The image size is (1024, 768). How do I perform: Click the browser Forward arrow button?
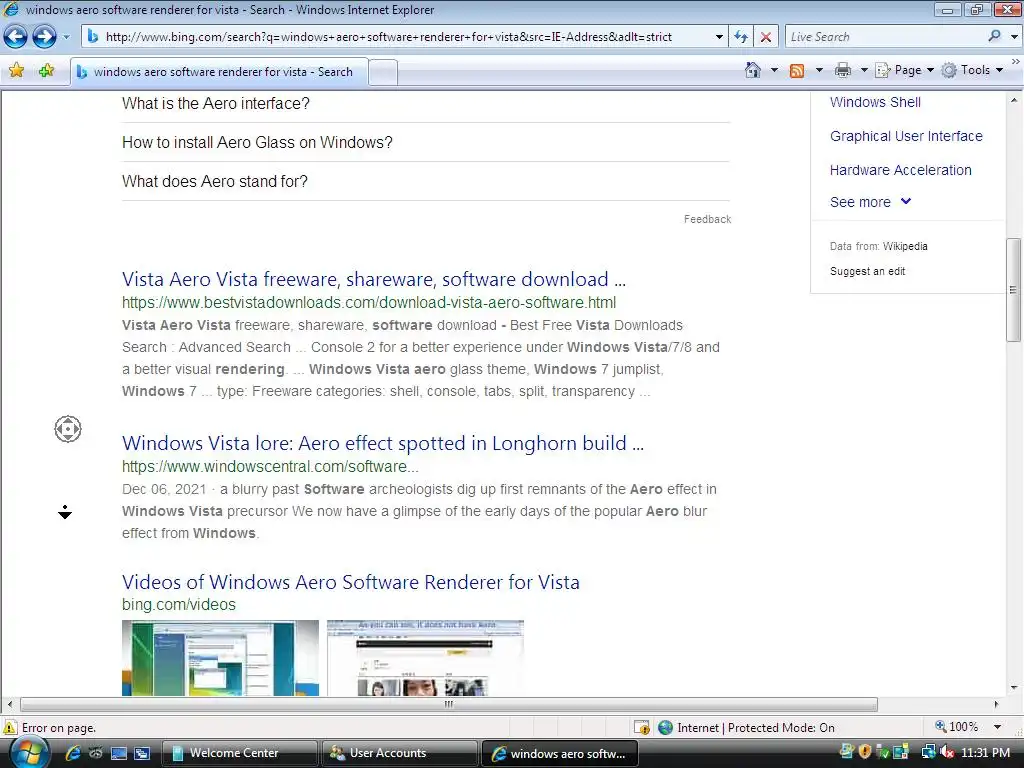44,37
